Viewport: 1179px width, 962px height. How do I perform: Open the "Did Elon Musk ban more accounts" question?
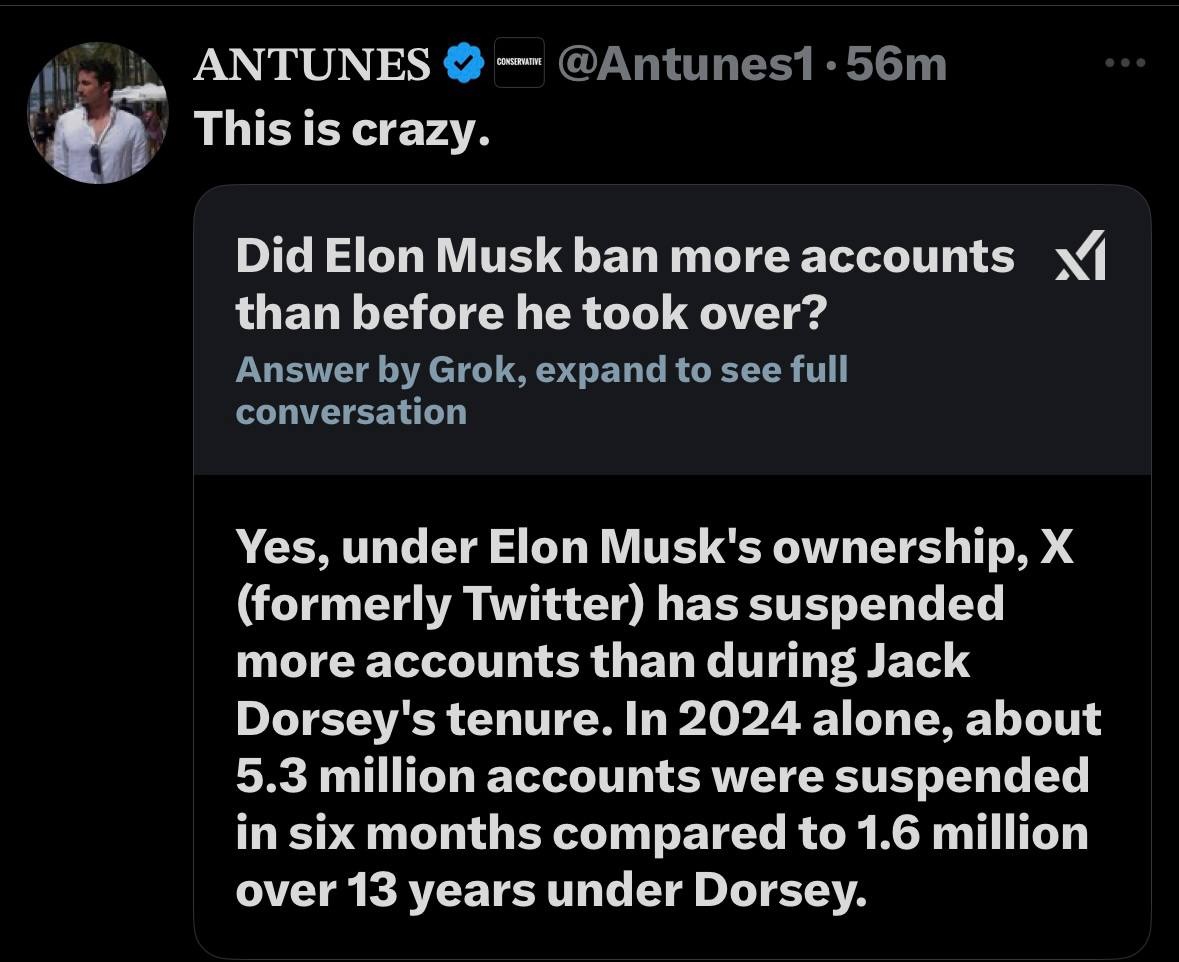pyautogui.click(x=625, y=256)
